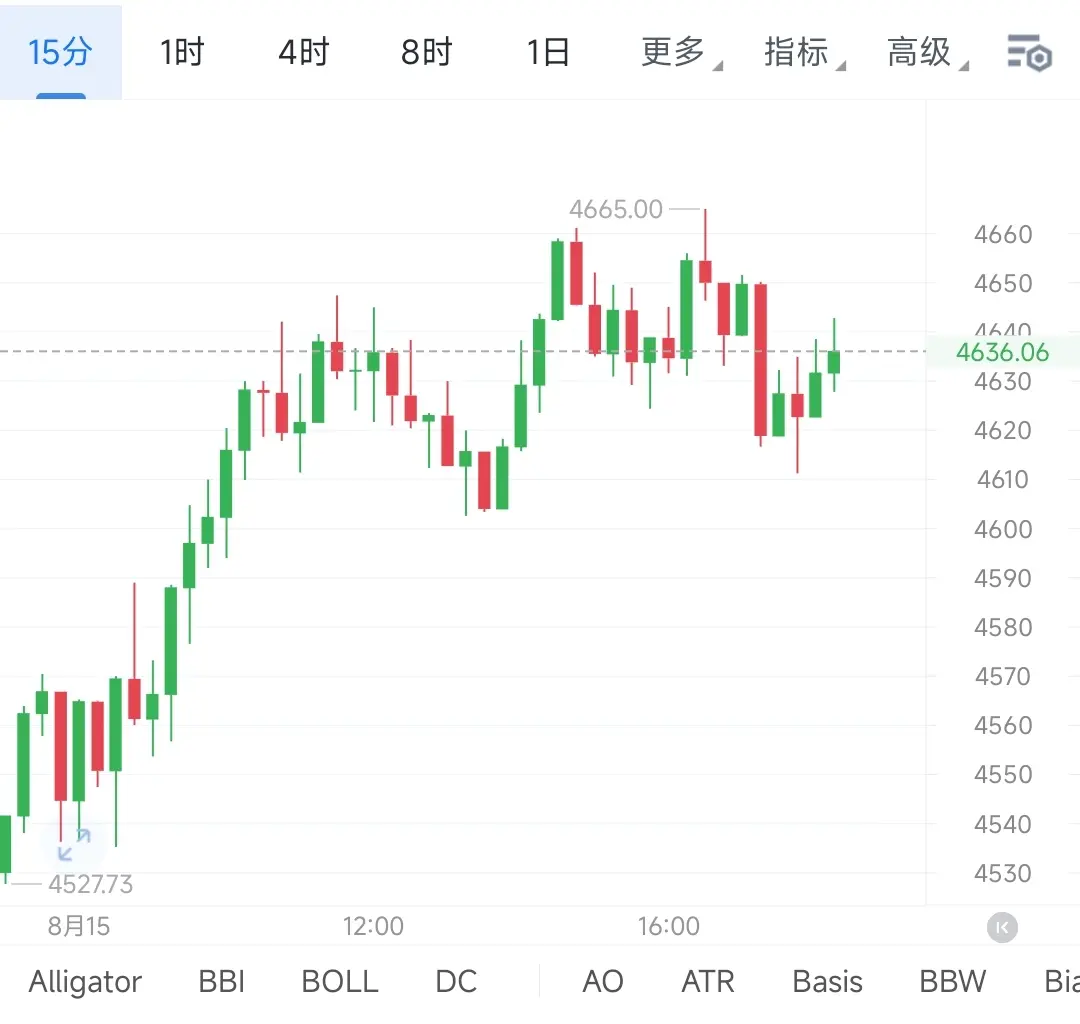Toggle the Basis sub-indicator
This screenshot has width=1080, height=1024.
click(x=827, y=981)
